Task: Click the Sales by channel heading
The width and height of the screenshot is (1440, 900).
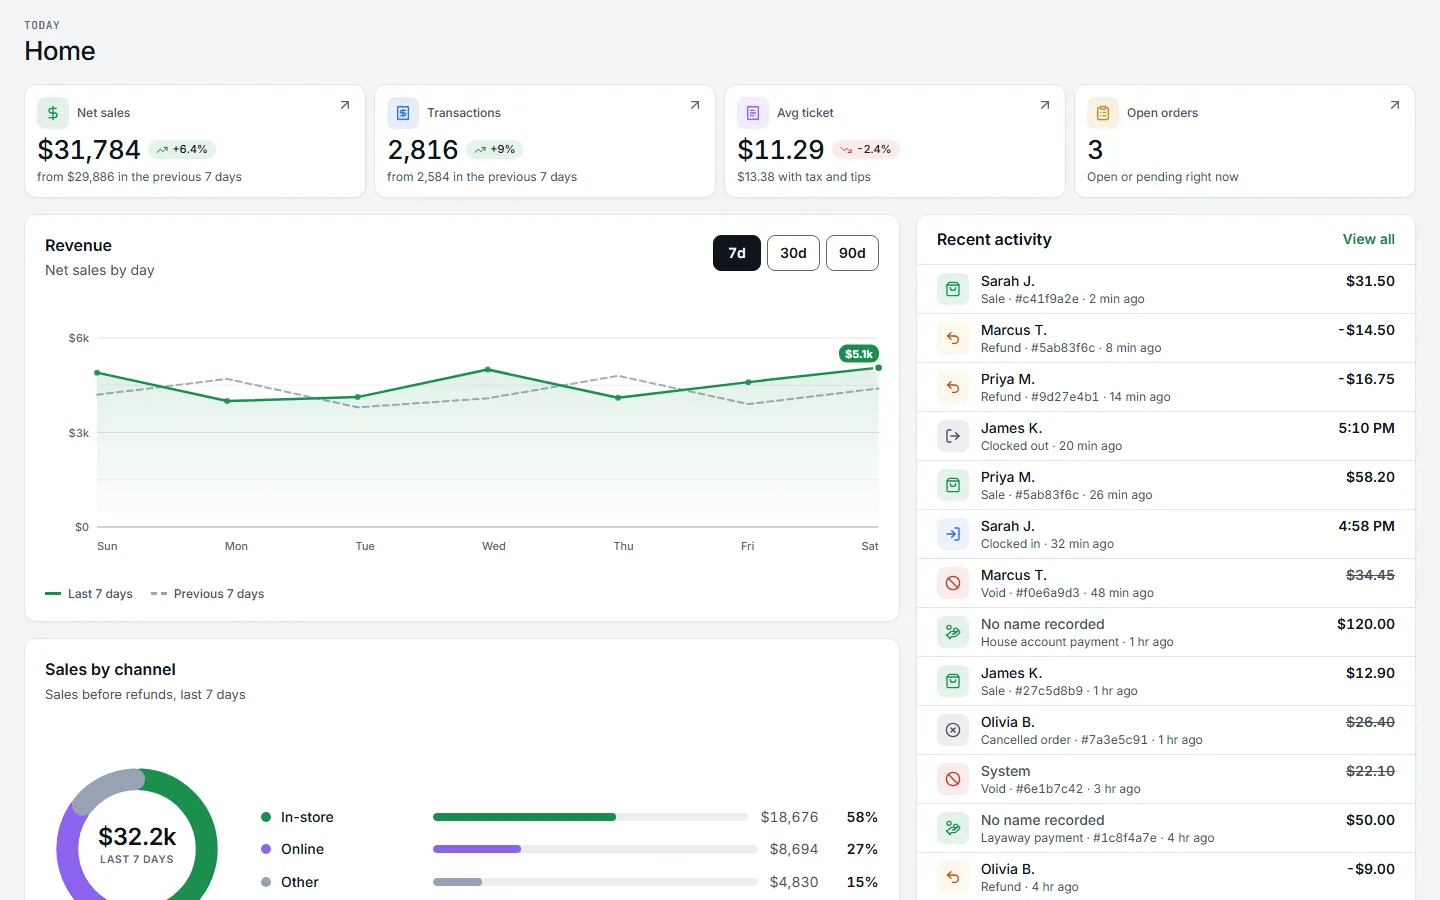Action: pos(110,670)
